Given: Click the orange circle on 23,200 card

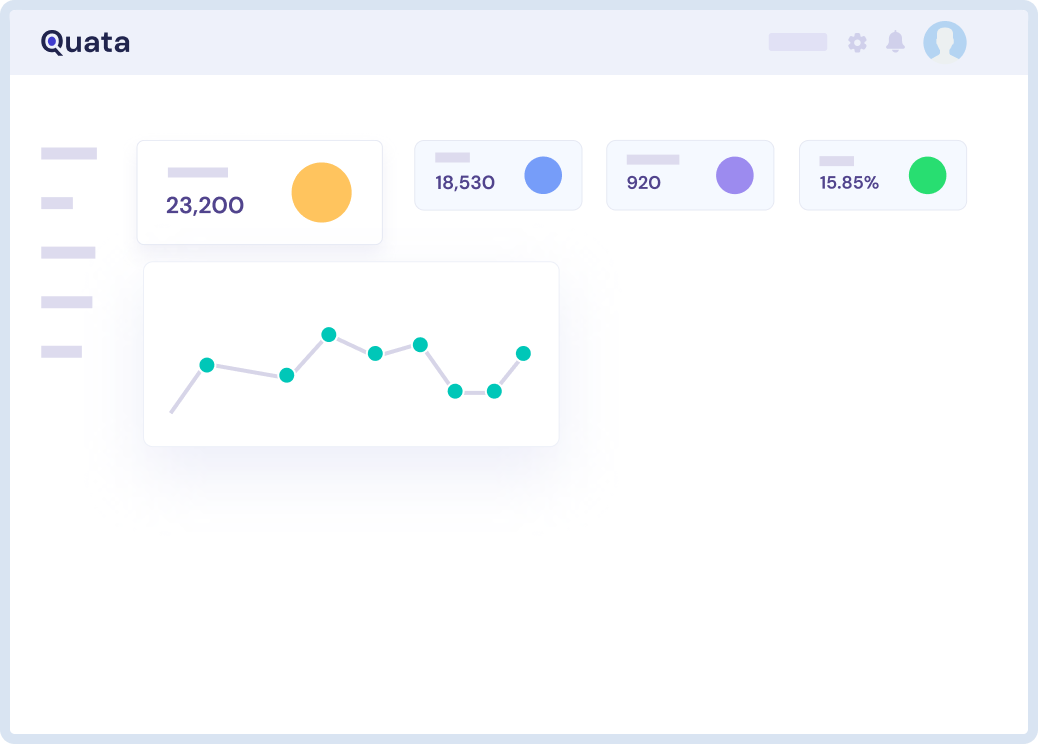Looking at the screenshot, I should 321,192.
